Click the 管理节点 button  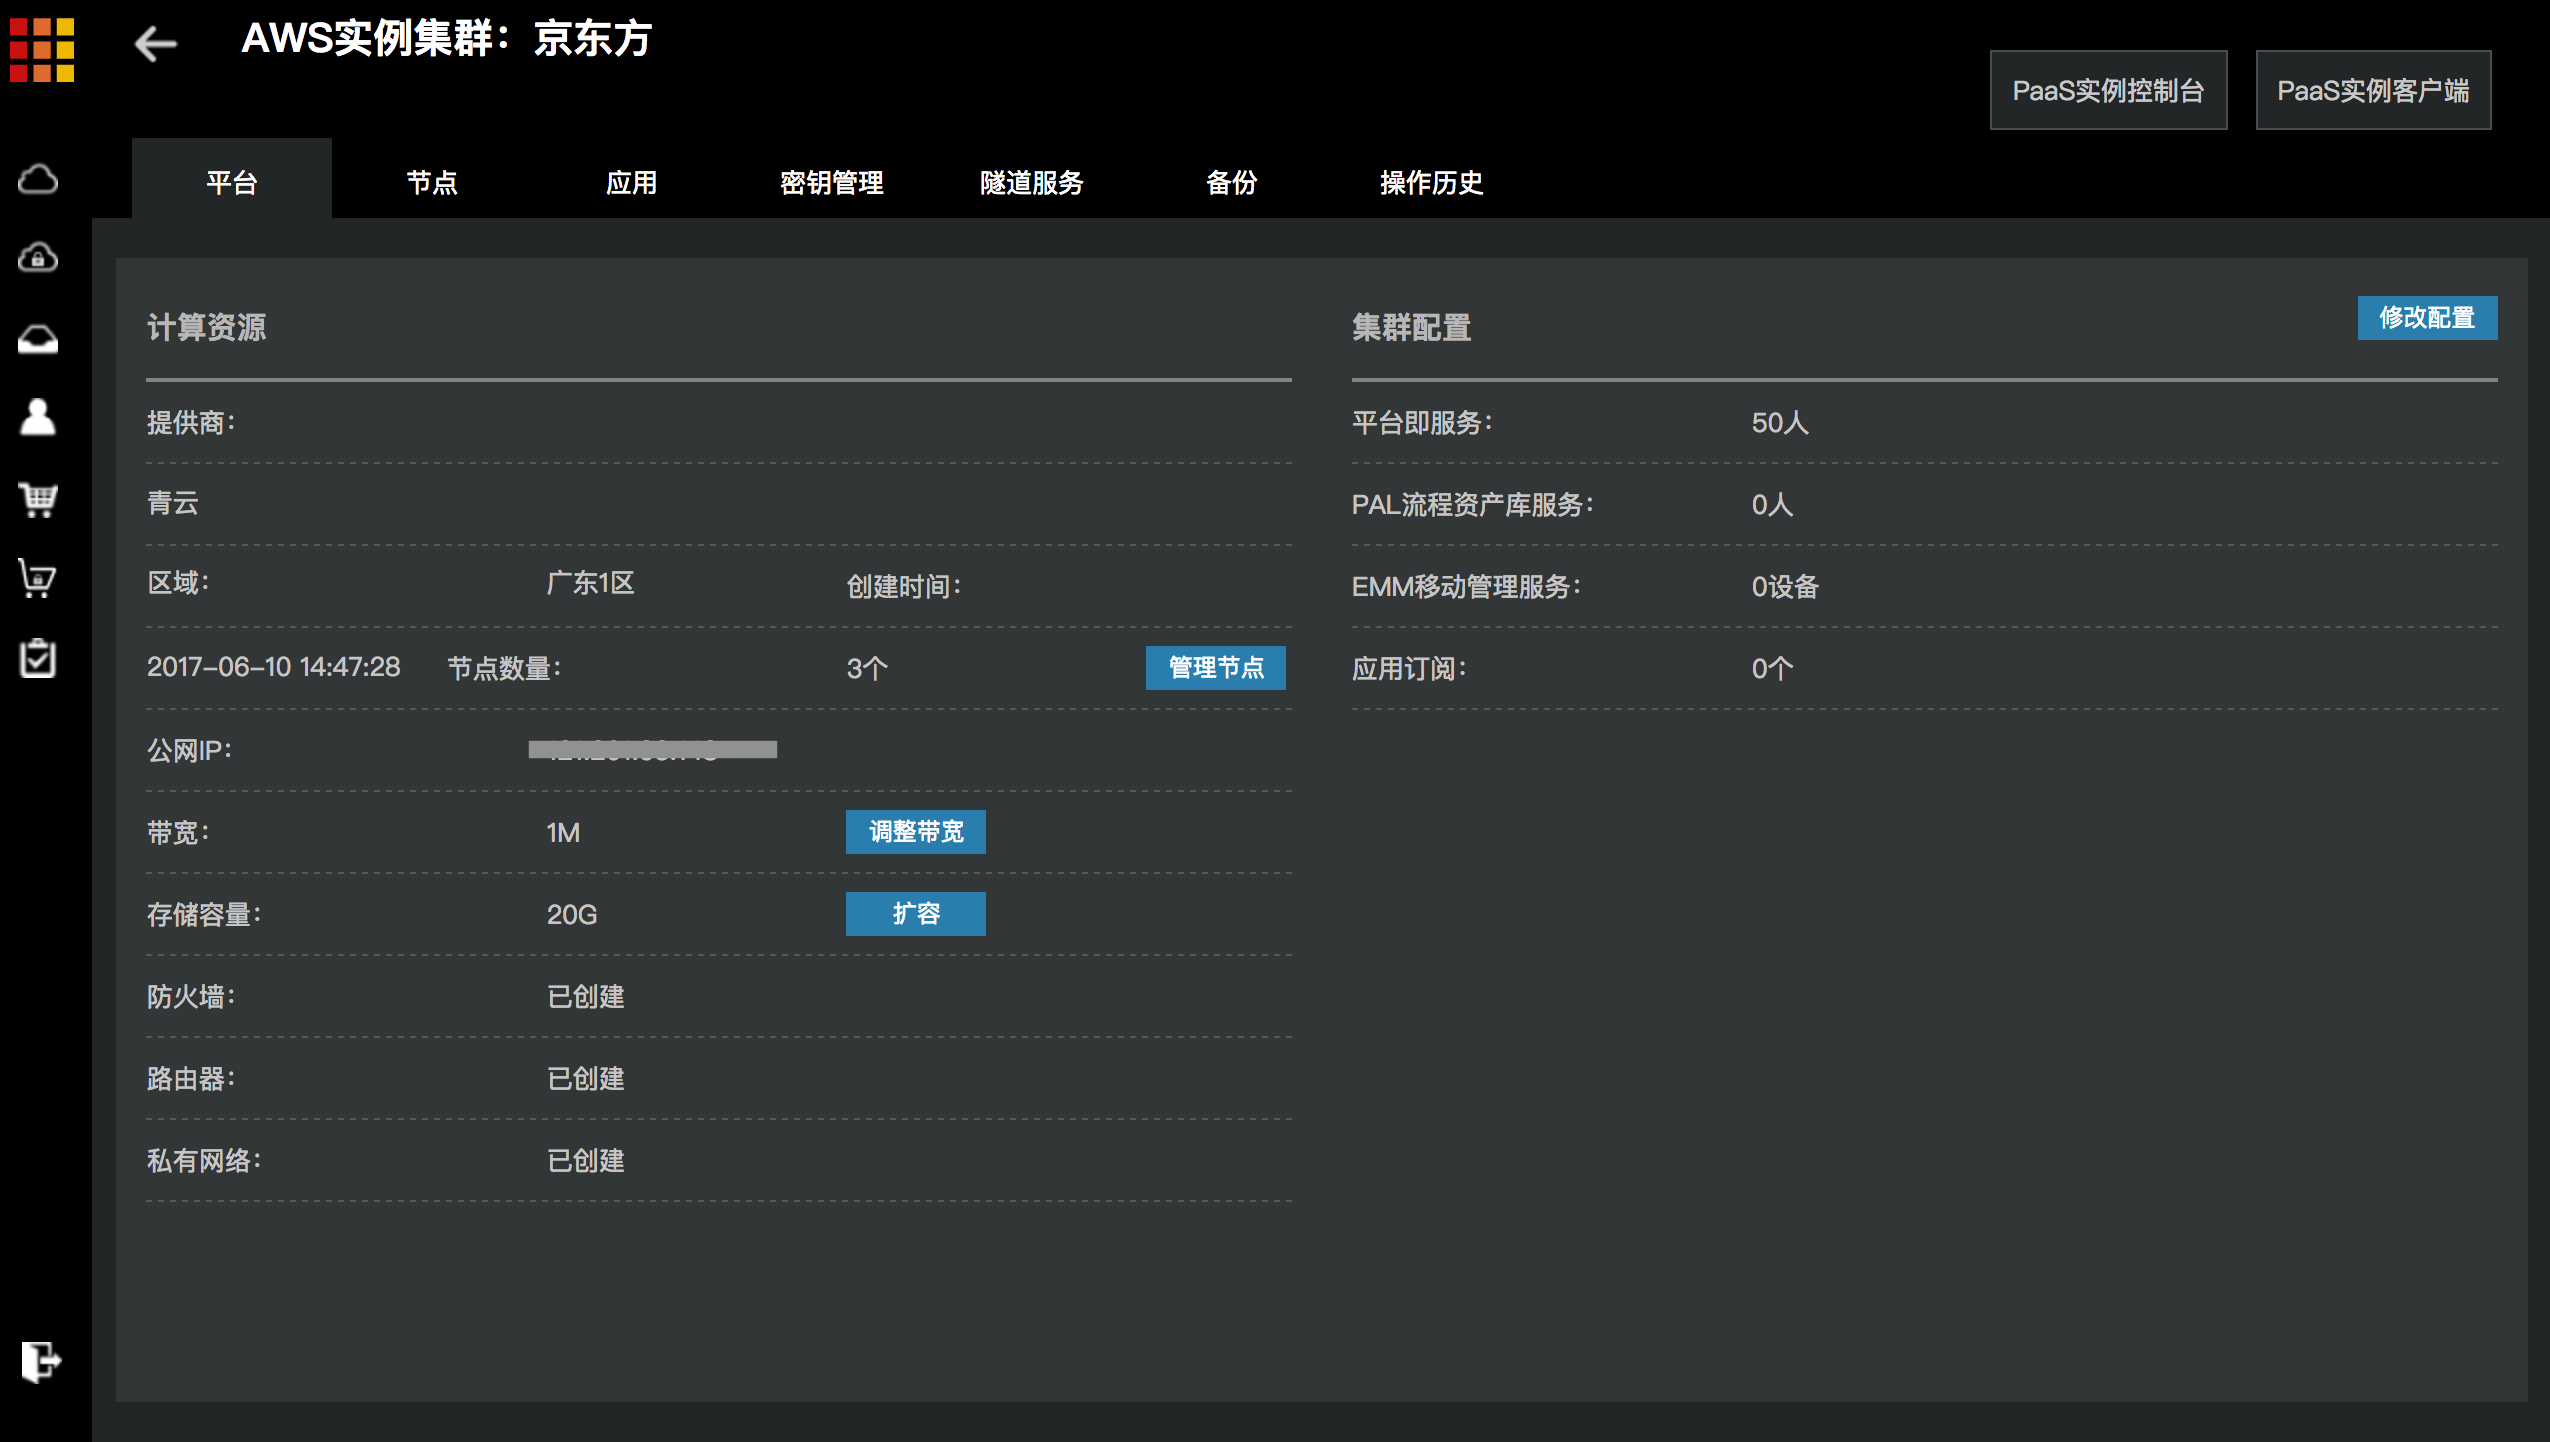(1216, 668)
